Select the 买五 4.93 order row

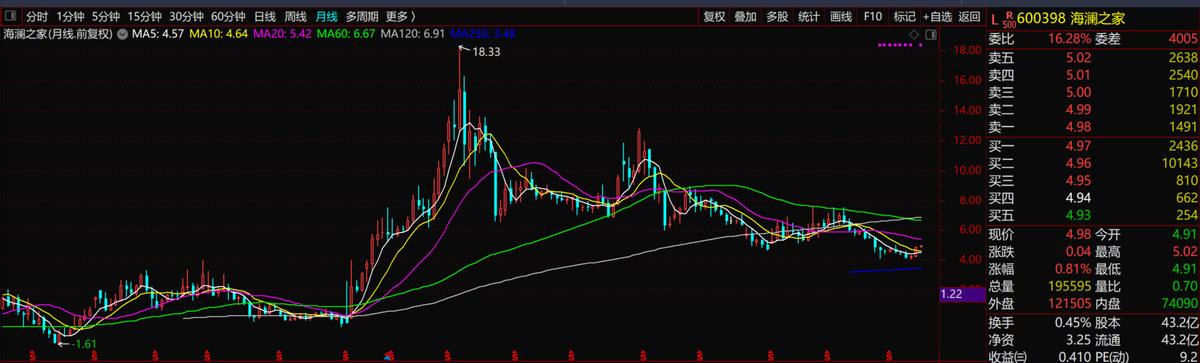[x=1092, y=215]
